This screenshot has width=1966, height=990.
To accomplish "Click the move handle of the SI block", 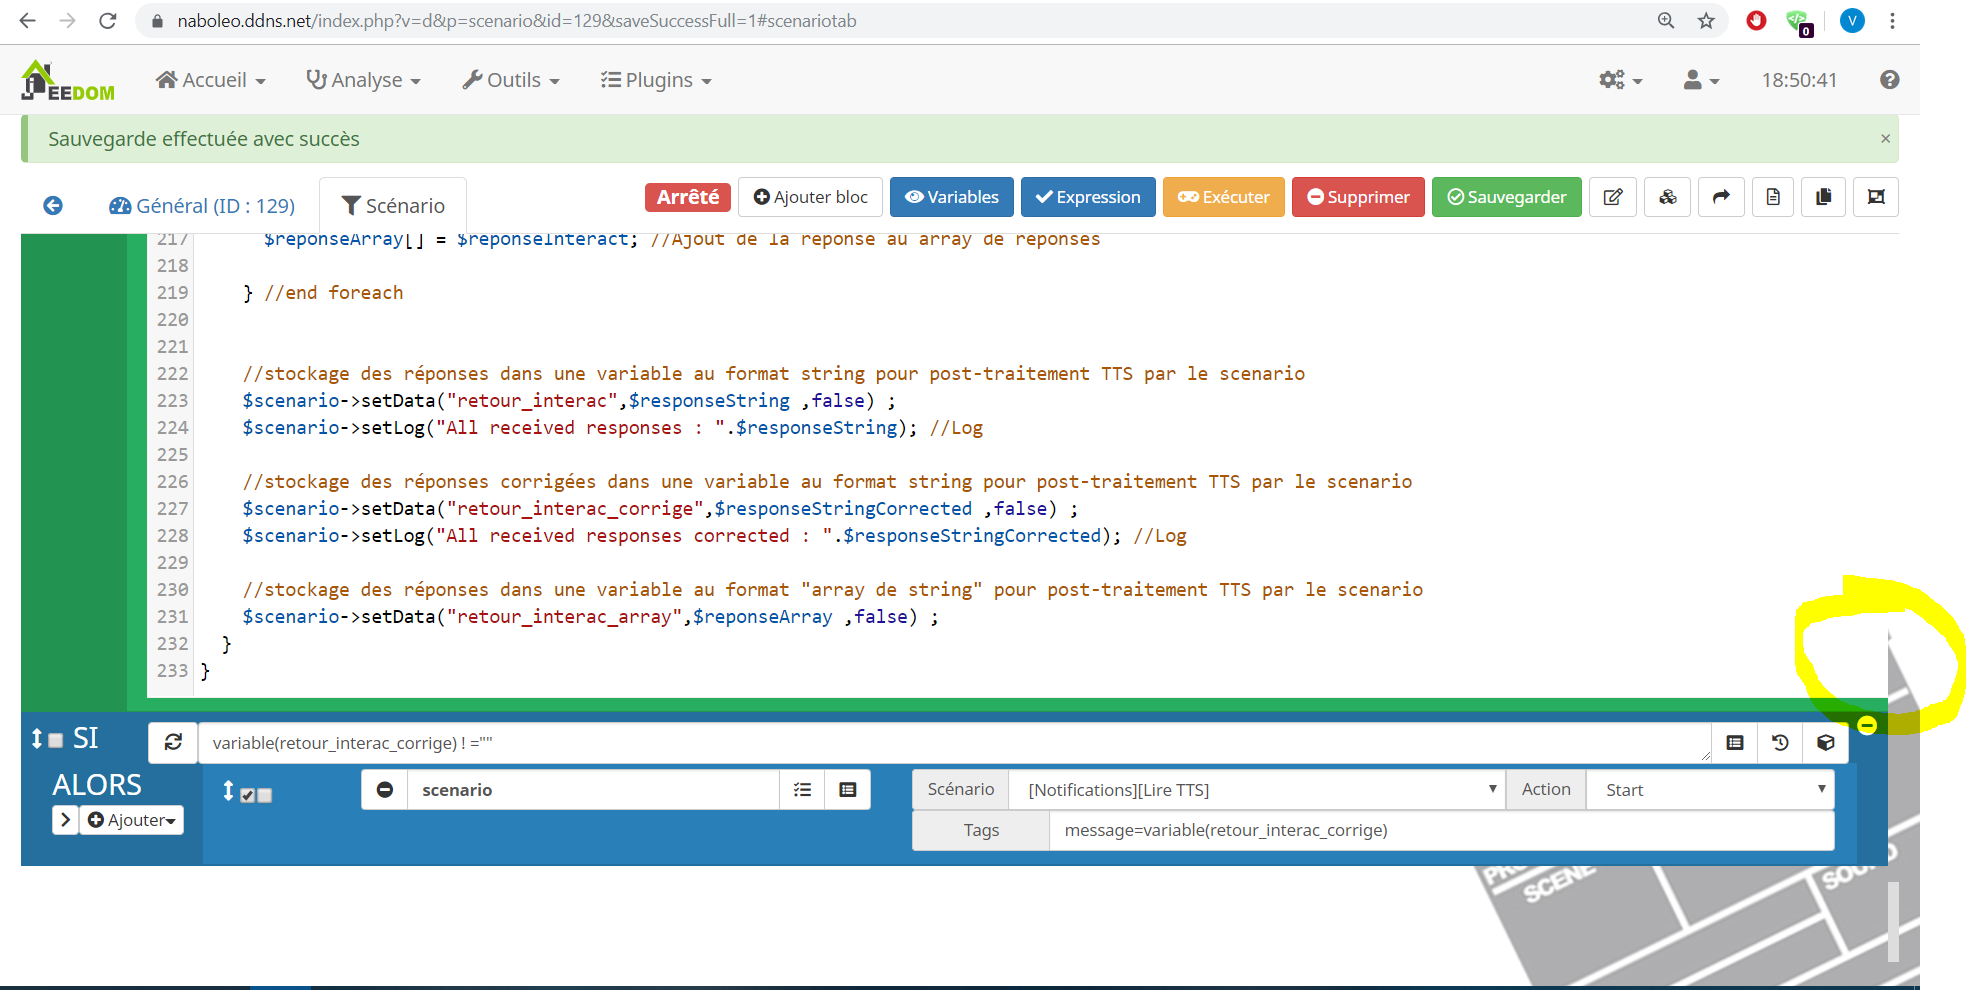I will point(37,738).
